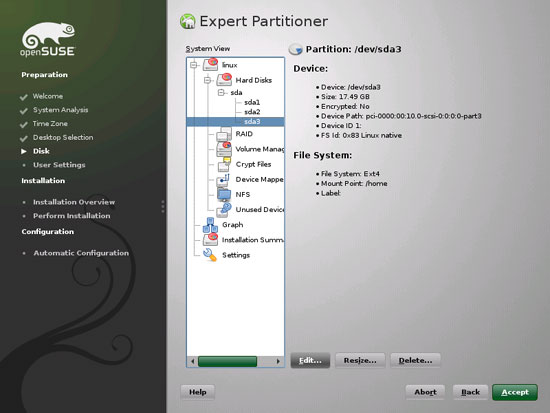This screenshot has height=413, width=550.
Task: Click the NFS monitor icon
Action: point(224,194)
